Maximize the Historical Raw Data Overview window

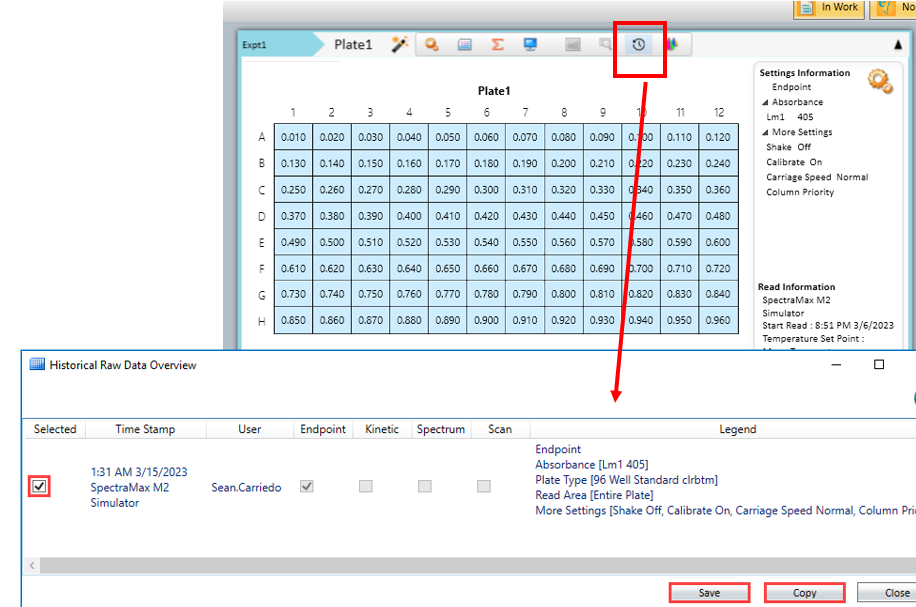click(x=879, y=365)
